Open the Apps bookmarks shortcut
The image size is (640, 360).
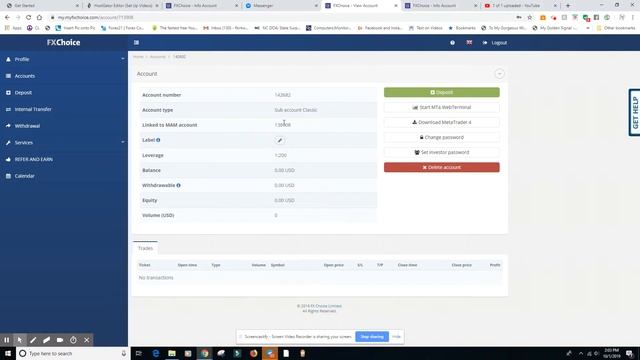13,28
